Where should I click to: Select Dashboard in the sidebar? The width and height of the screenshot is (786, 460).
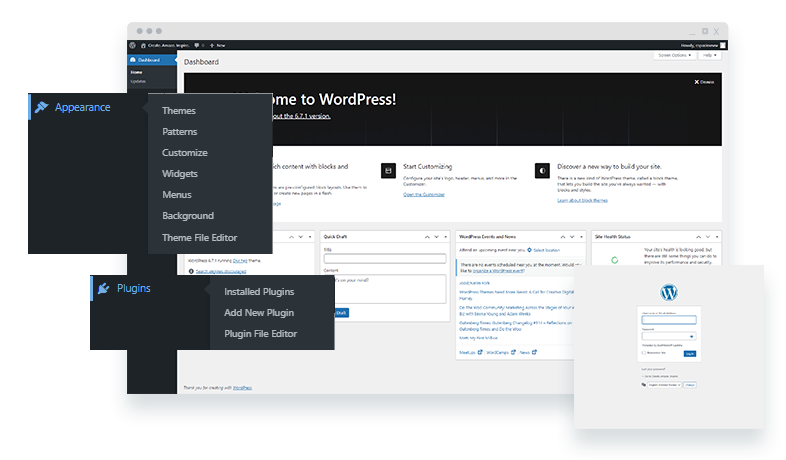[x=151, y=60]
